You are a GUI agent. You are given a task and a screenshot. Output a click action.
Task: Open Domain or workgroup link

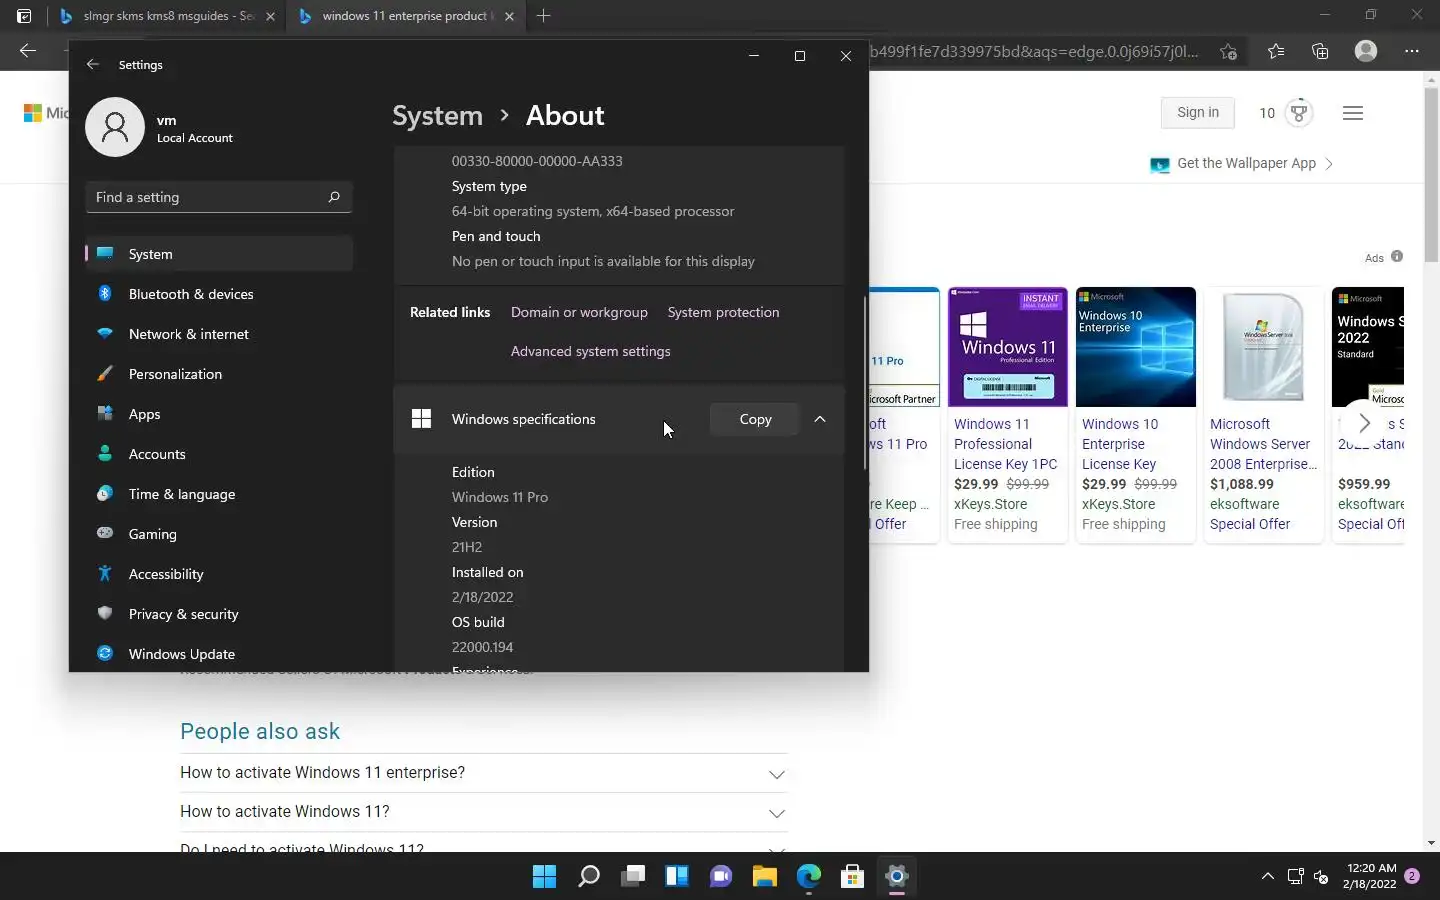tap(579, 312)
